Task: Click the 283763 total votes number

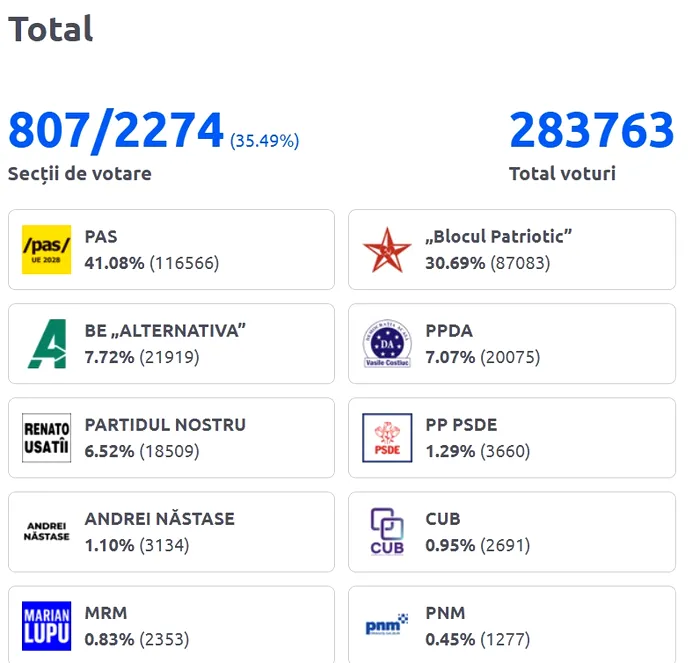Action: [x=592, y=131]
